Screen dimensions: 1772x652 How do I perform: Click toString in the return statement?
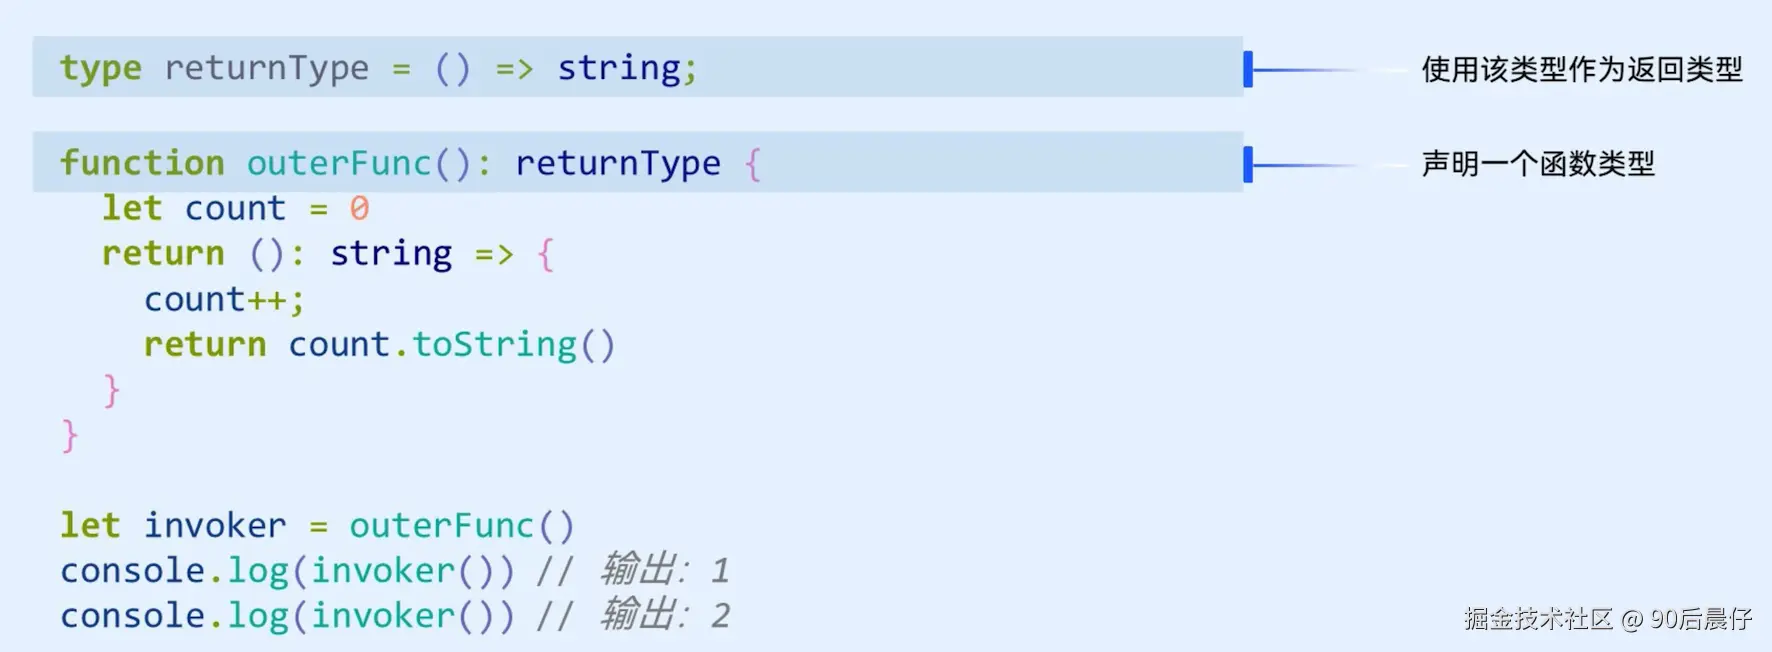[x=495, y=345]
